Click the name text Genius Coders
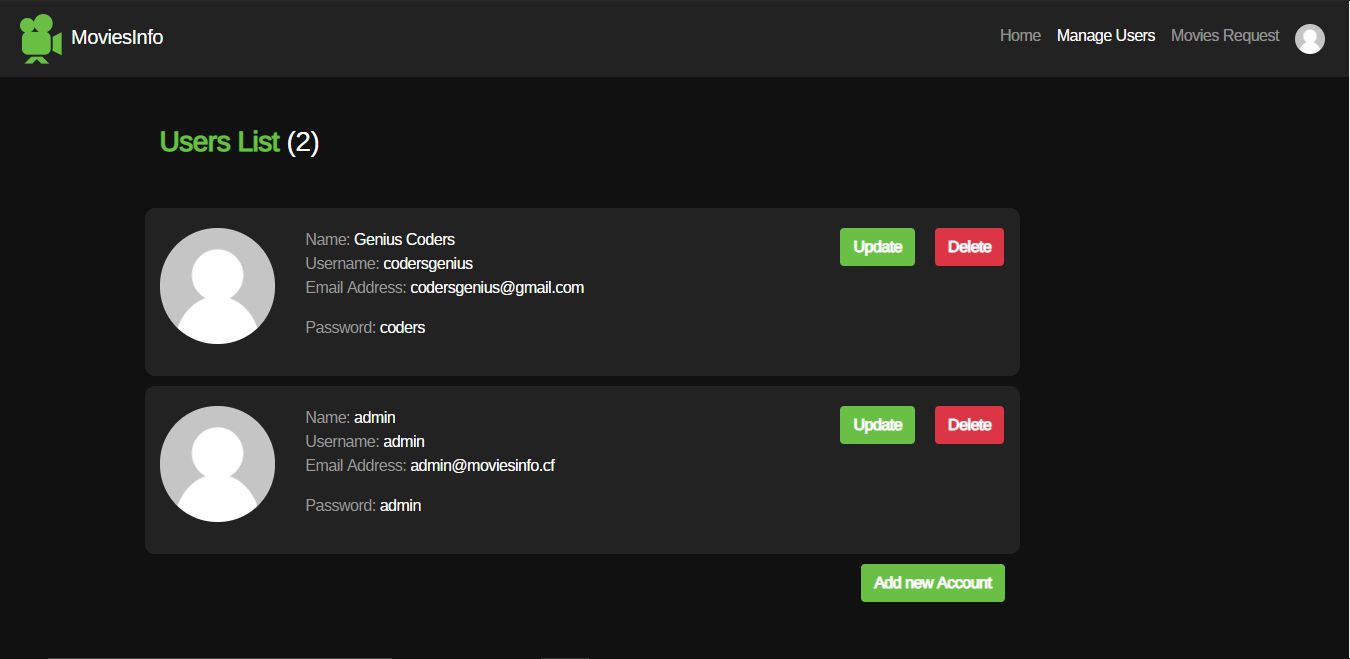 (x=404, y=240)
